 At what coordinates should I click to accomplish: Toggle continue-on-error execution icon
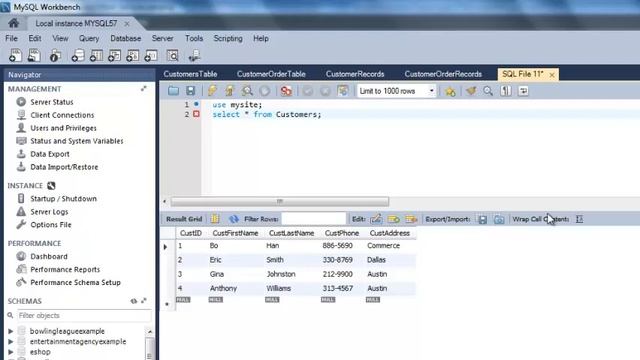click(x=286, y=91)
